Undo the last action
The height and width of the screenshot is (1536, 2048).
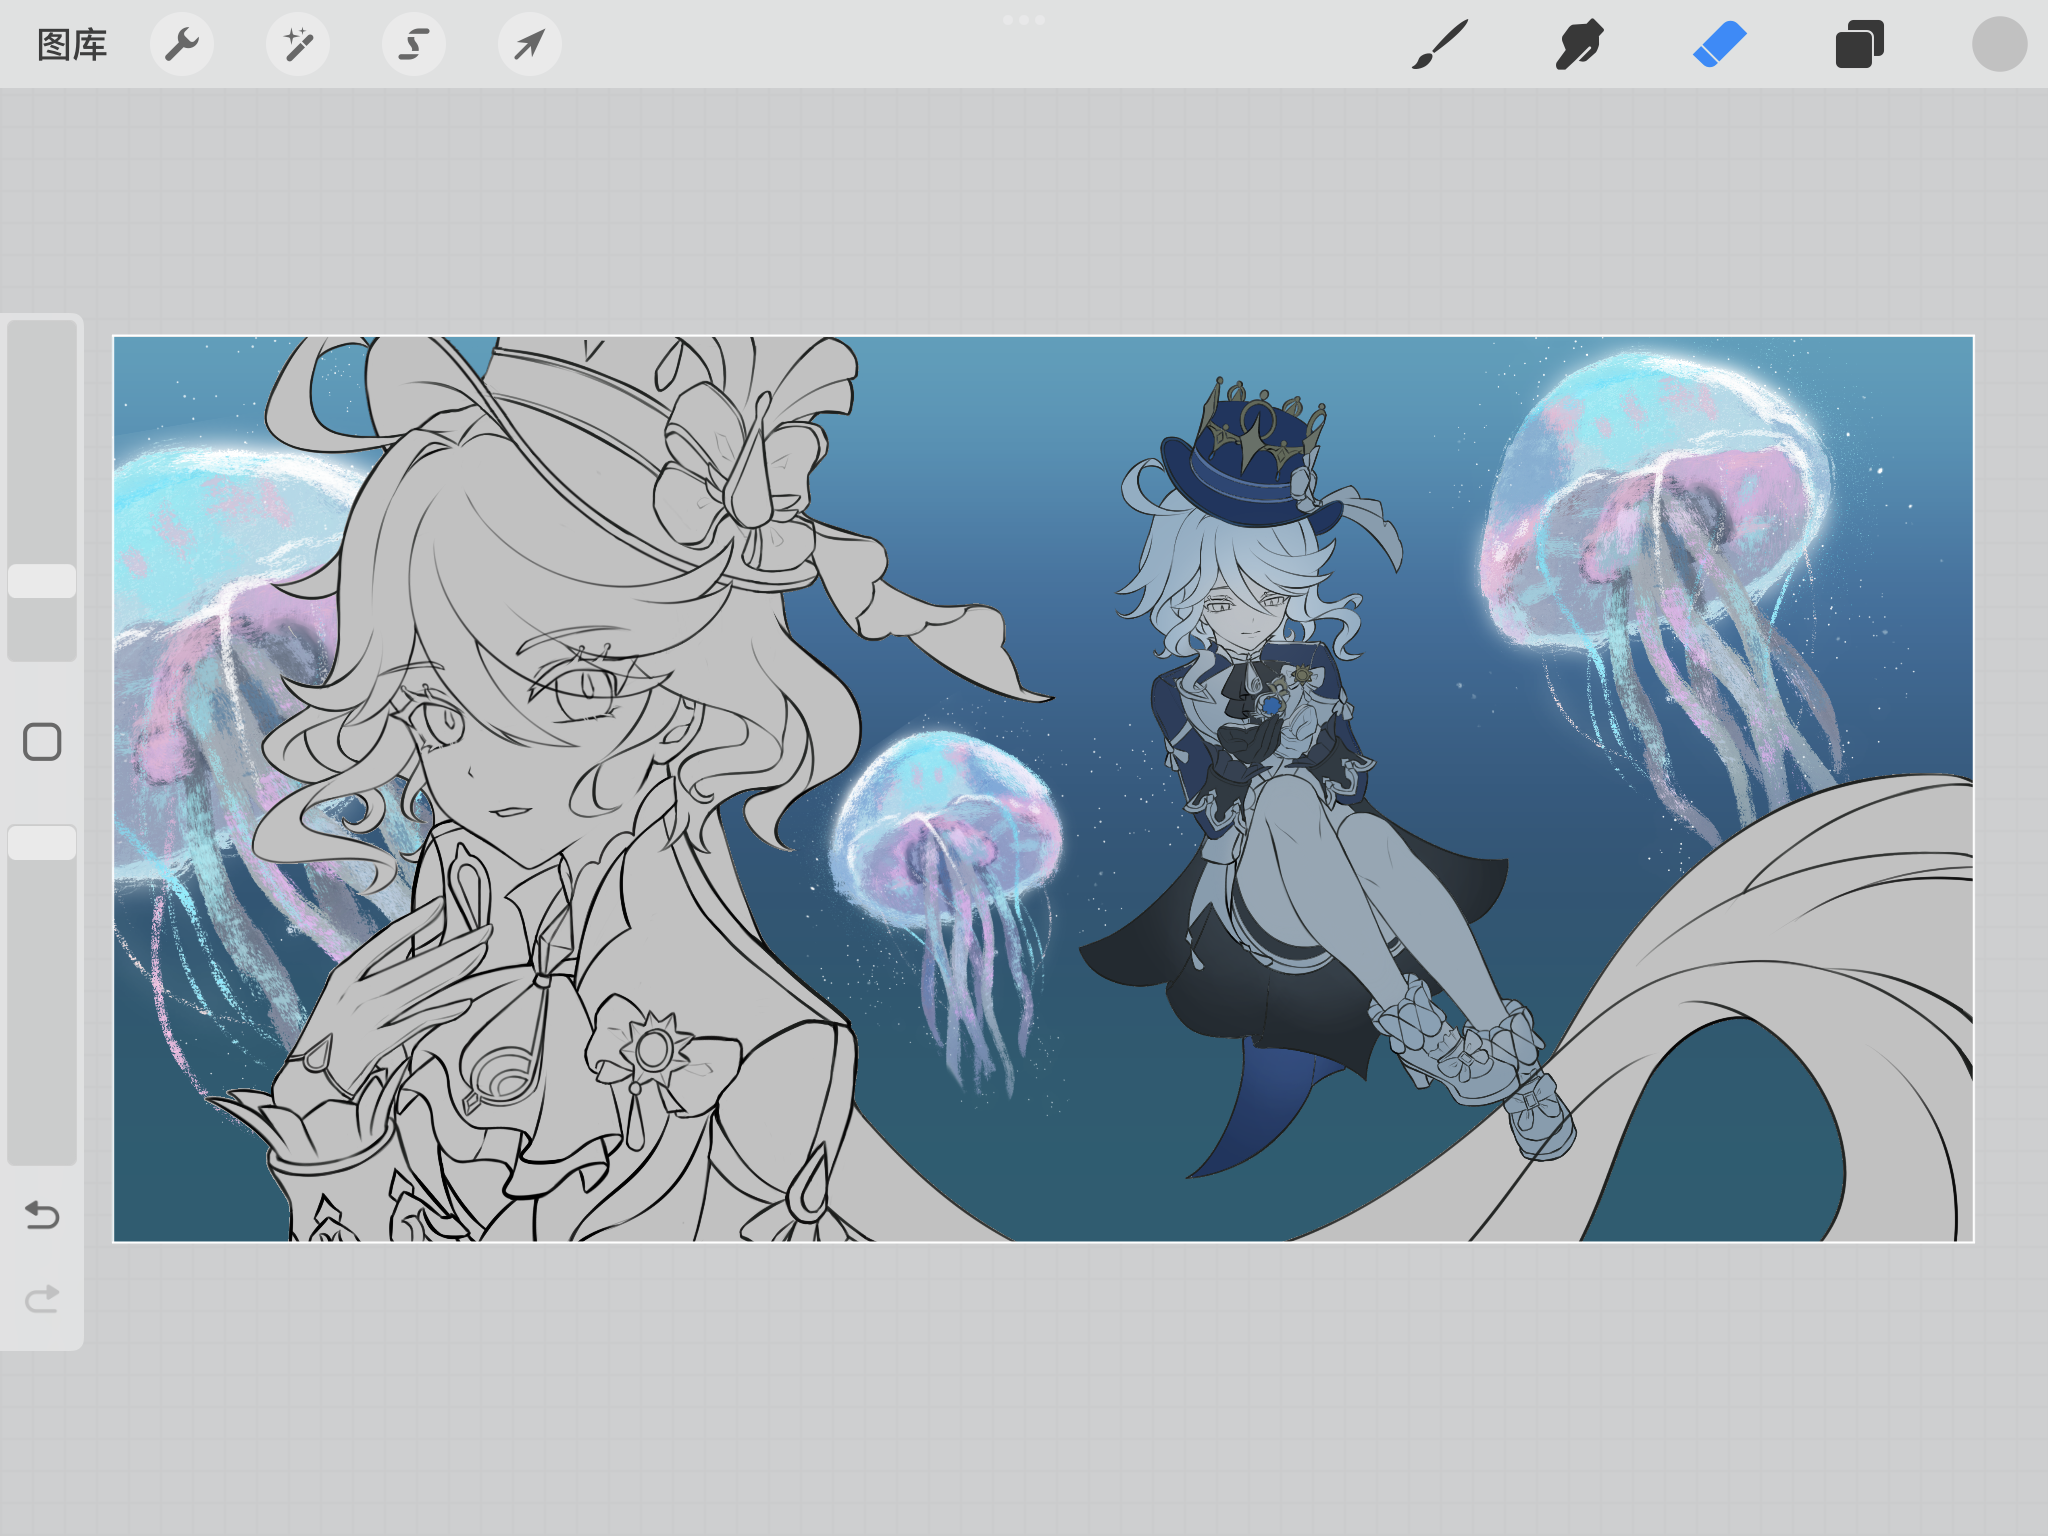point(42,1215)
